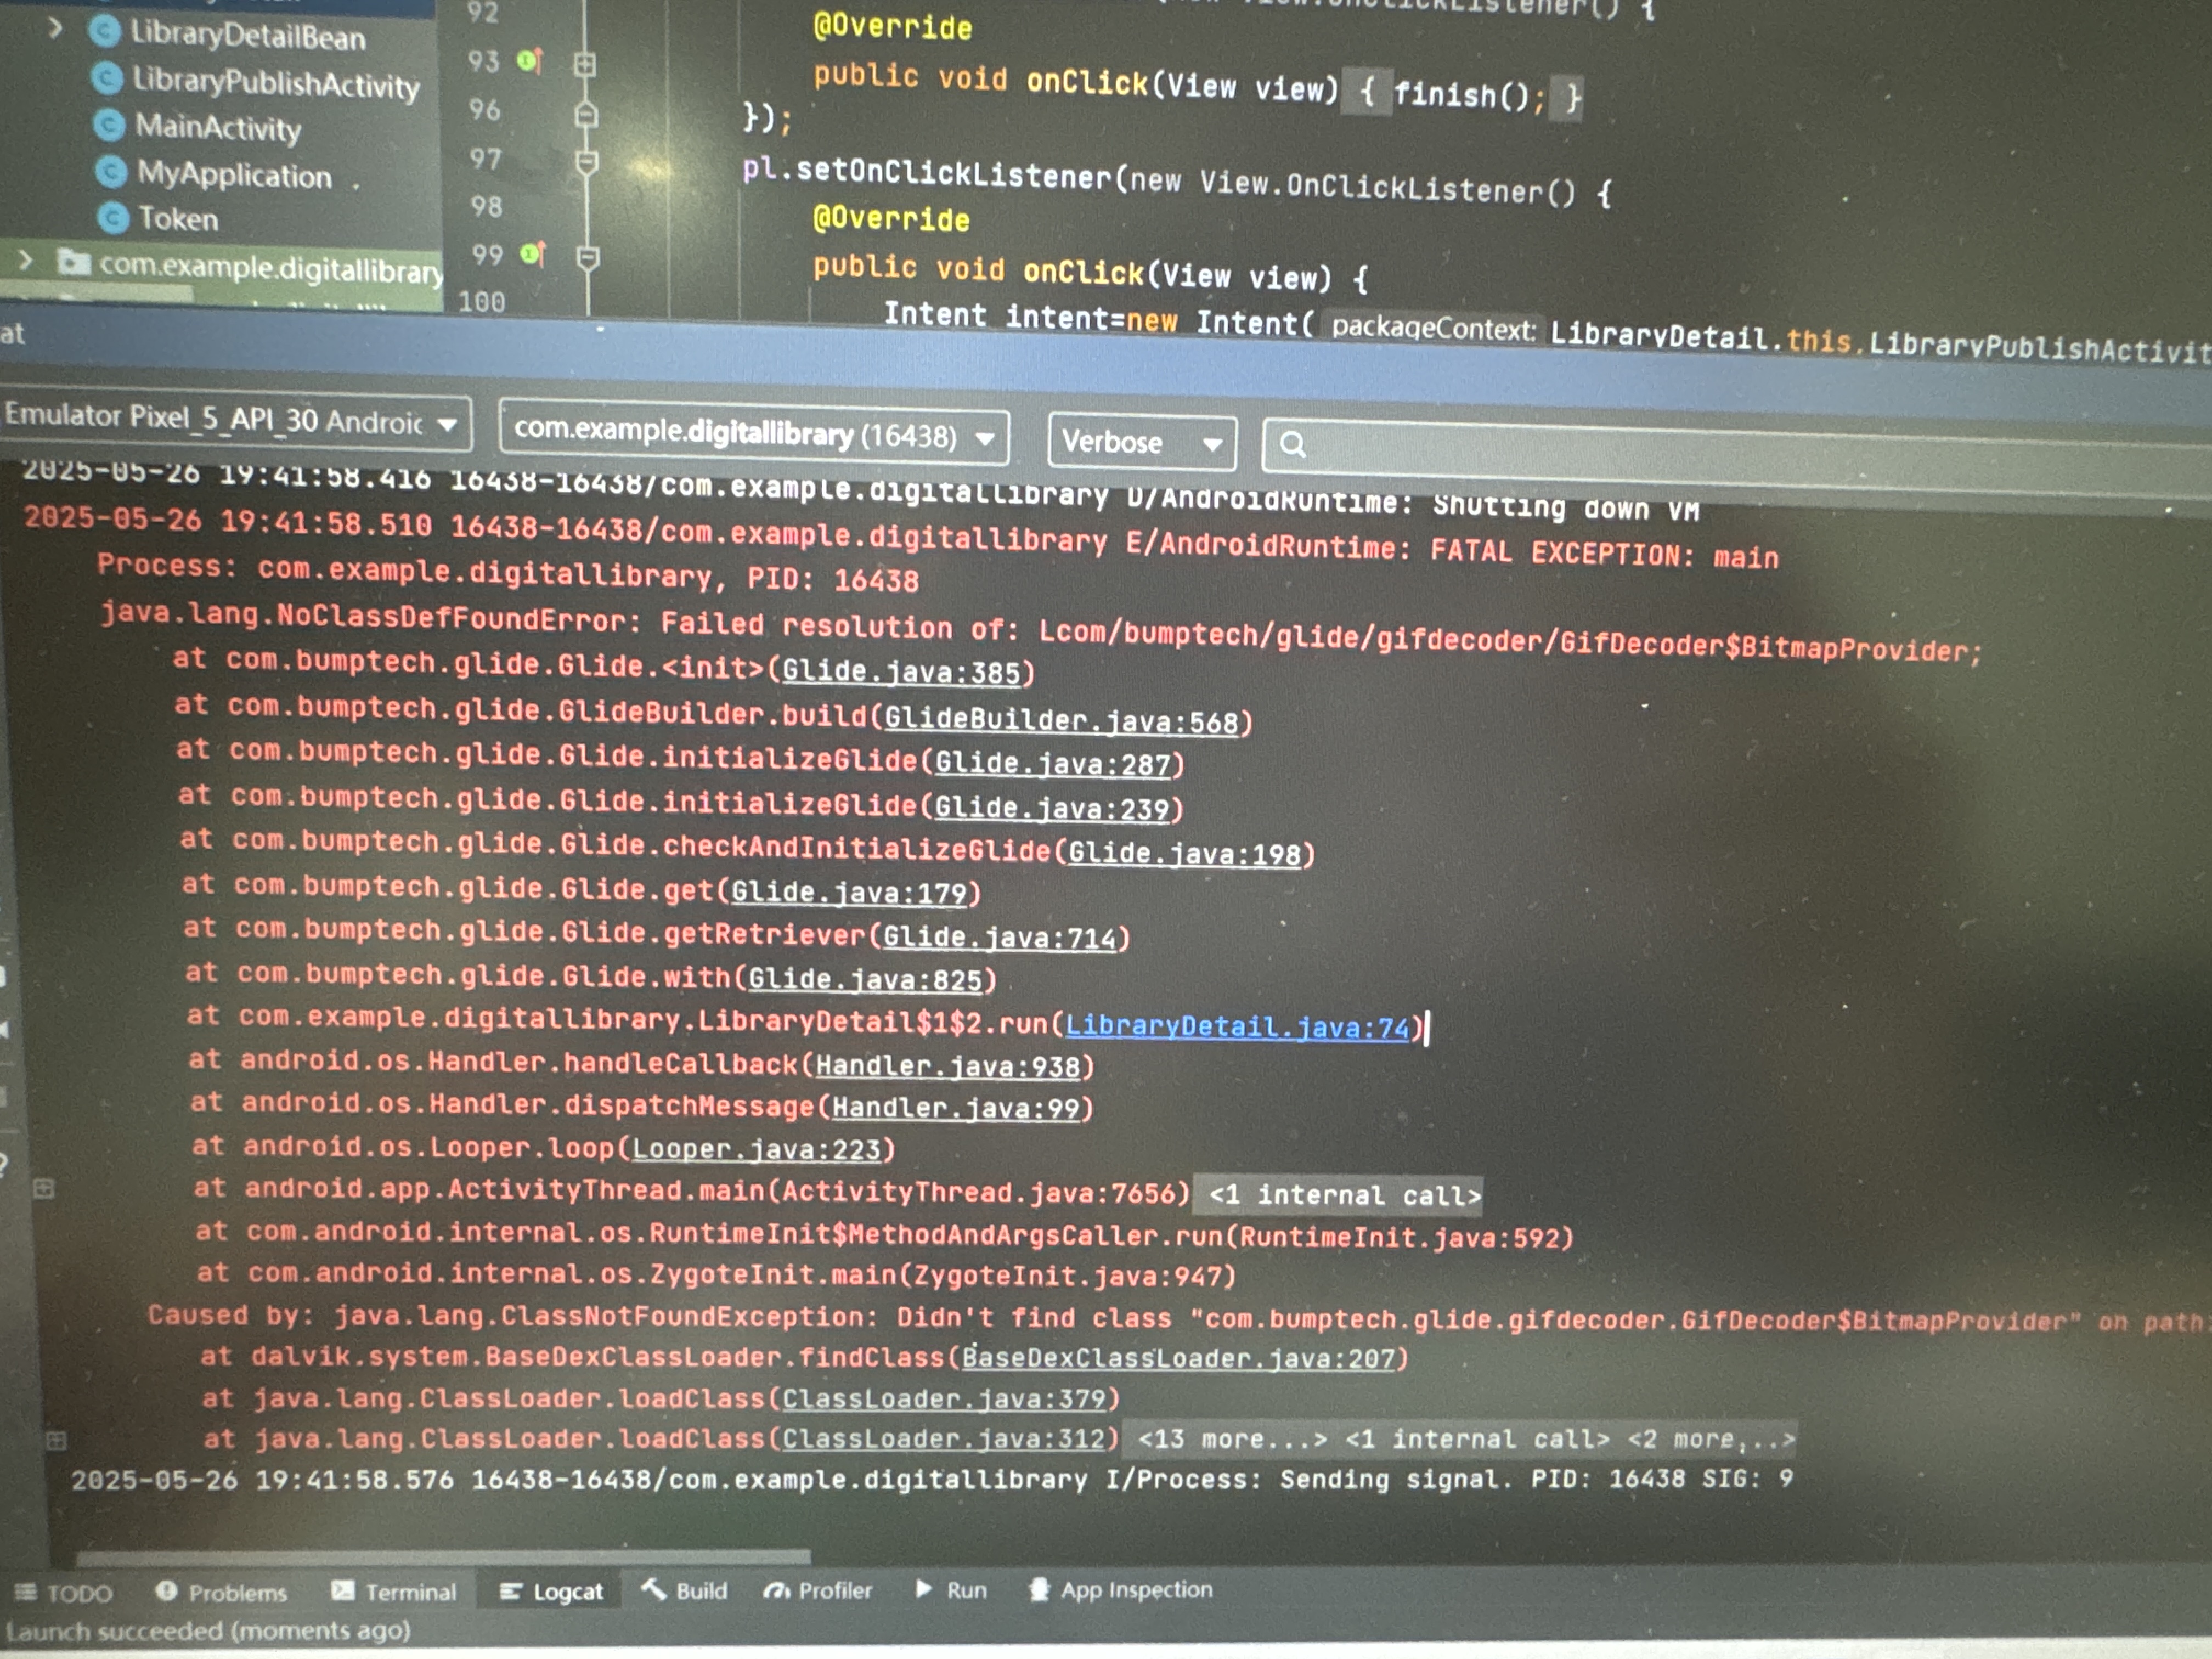Click the MyApplication class icon
The height and width of the screenshot is (1659, 2212).
pos(111,172)
